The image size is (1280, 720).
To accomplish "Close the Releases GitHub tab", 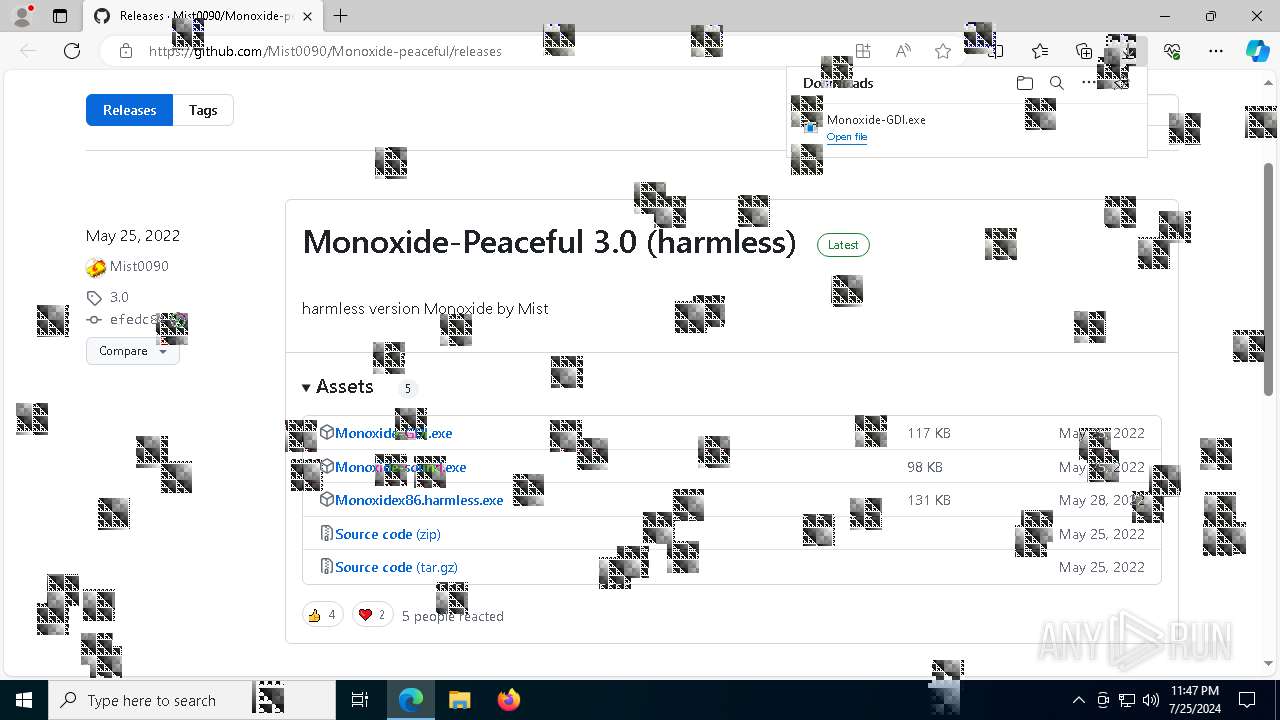I will [x=307, y=16].
